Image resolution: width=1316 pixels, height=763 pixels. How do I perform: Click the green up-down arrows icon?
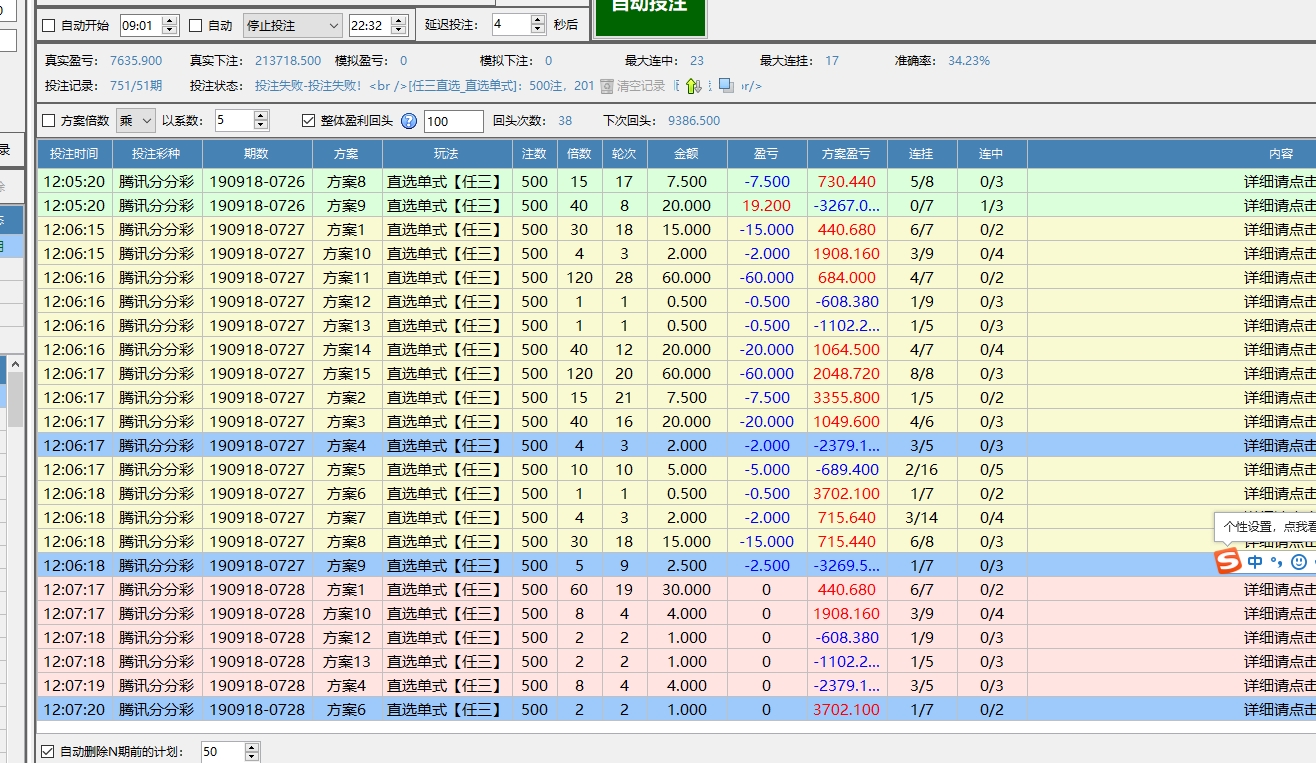coord(693,86)
